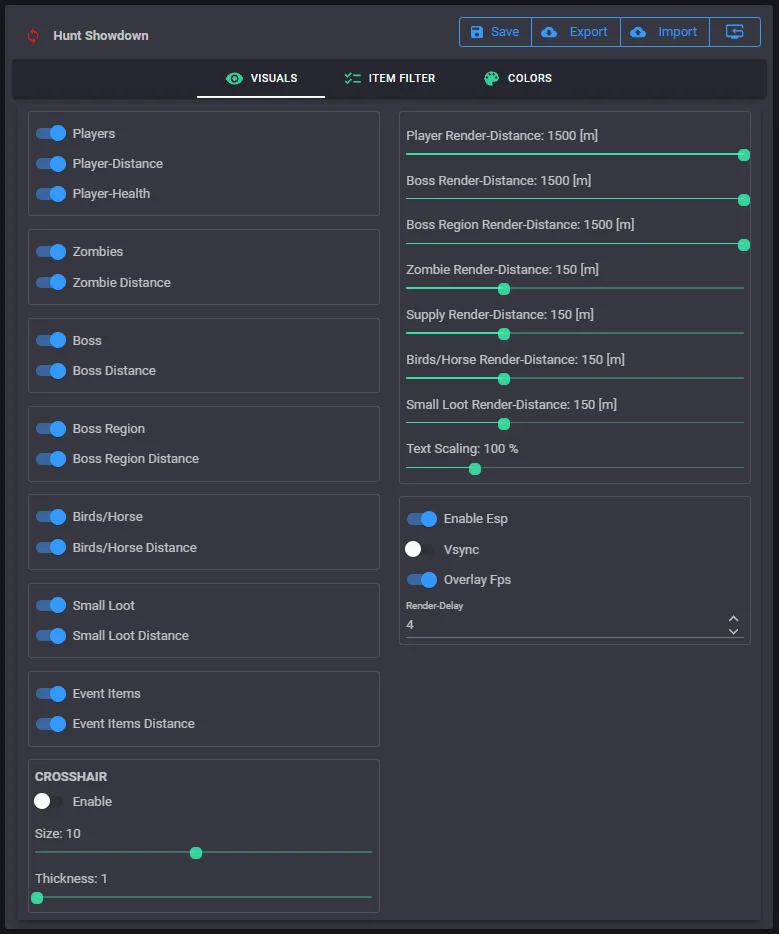Click the cloud download Export icon
The width and height of the screenshot is (779, 934).
point(549,32)
